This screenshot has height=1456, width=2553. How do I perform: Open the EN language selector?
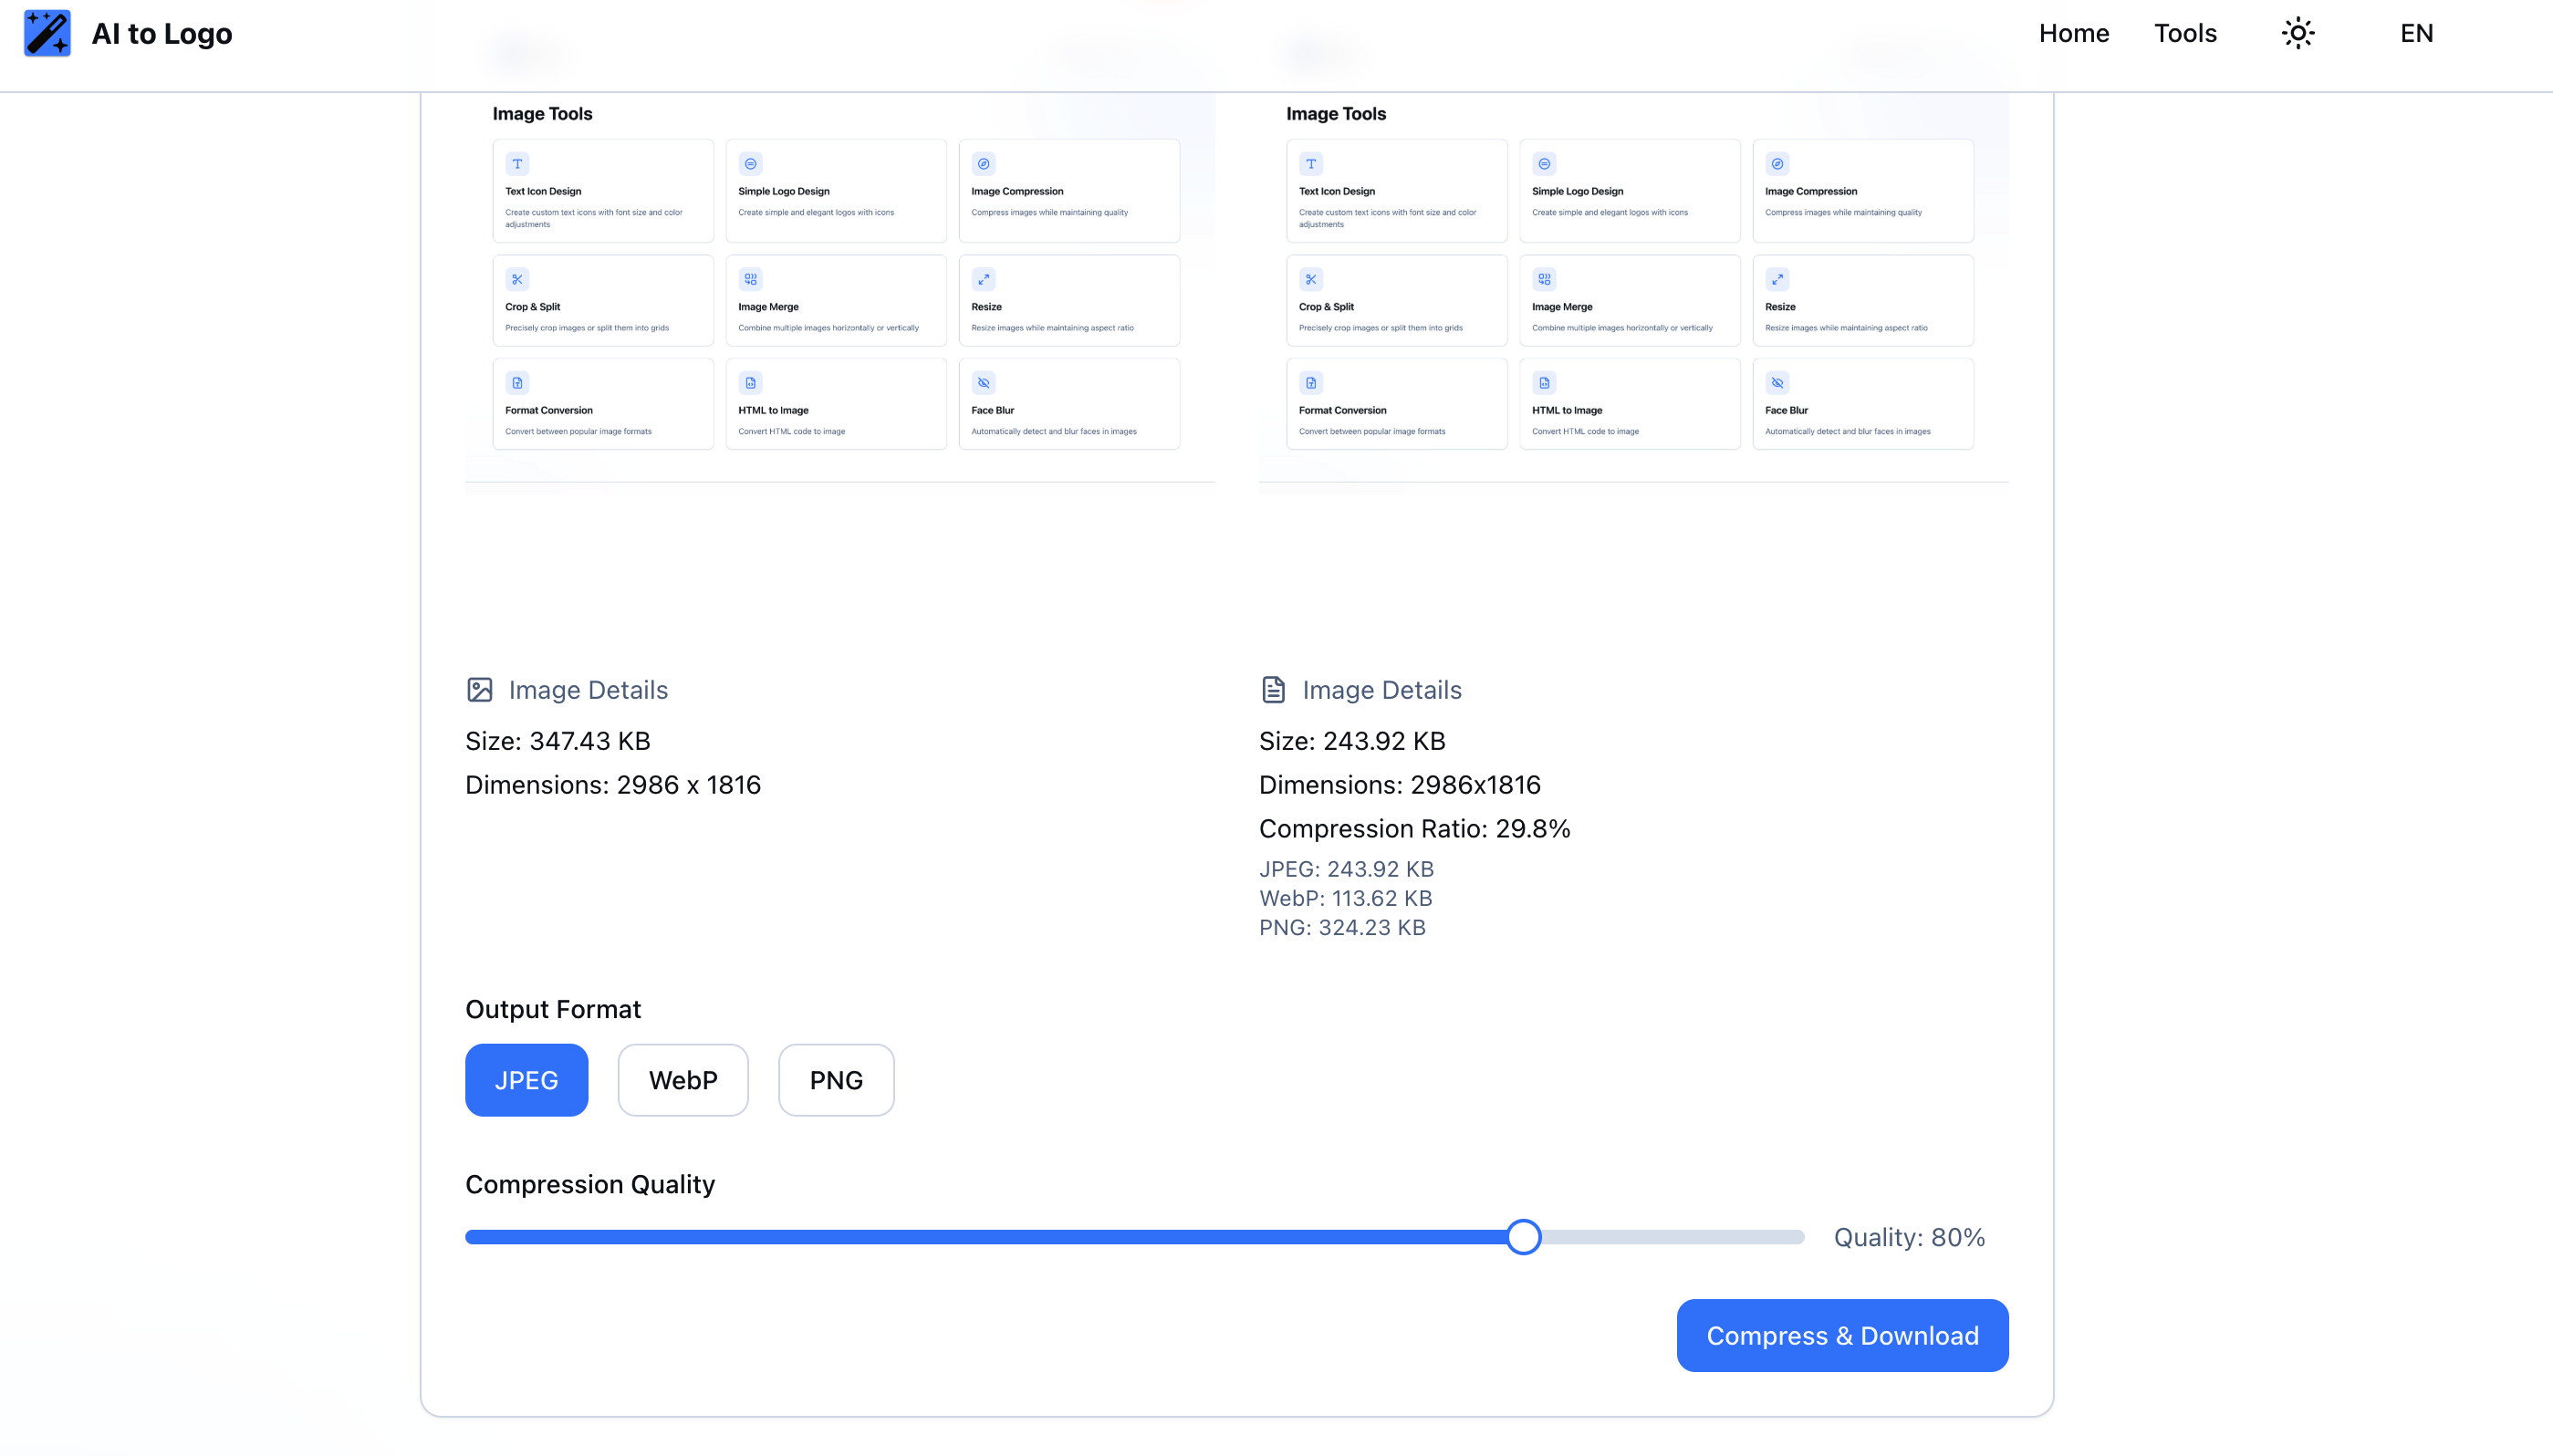click(x=2416, y=33)
